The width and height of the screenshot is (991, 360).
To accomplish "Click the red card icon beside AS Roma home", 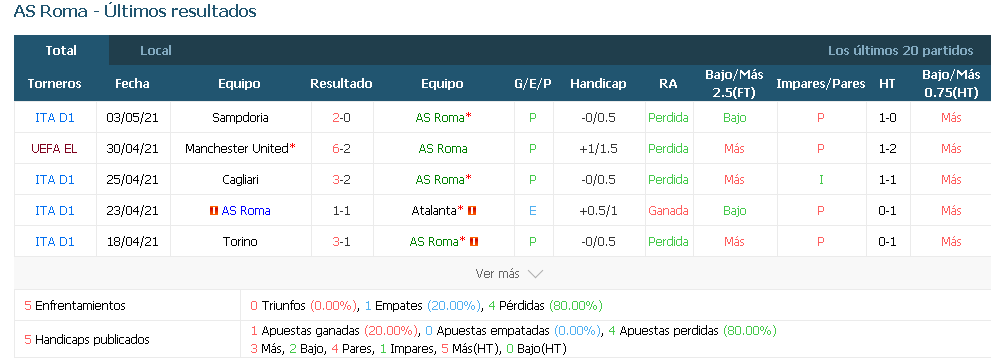I will [x=214, y=210].
